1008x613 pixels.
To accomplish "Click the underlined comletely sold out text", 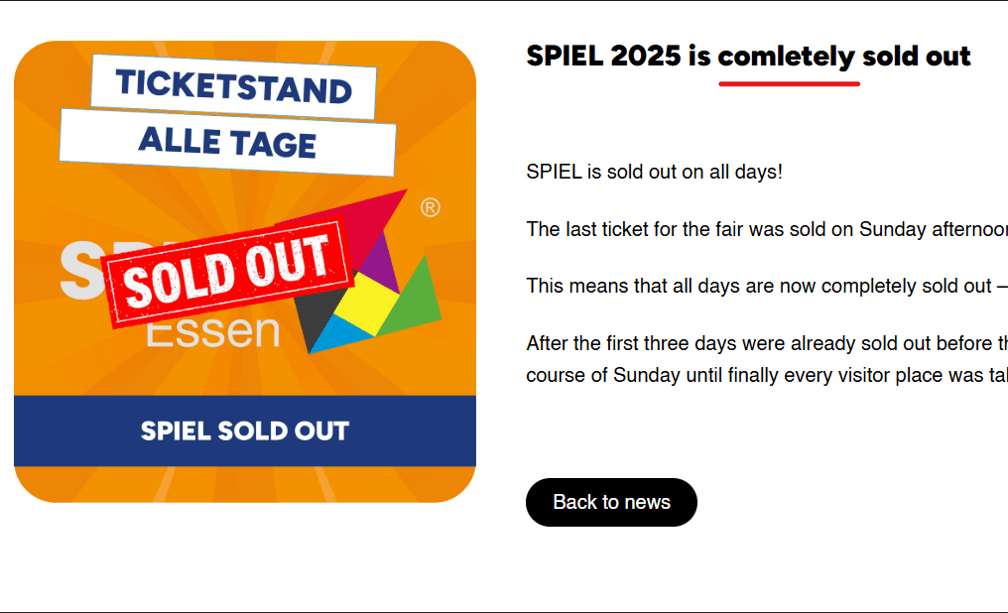I will click(845, 56).
